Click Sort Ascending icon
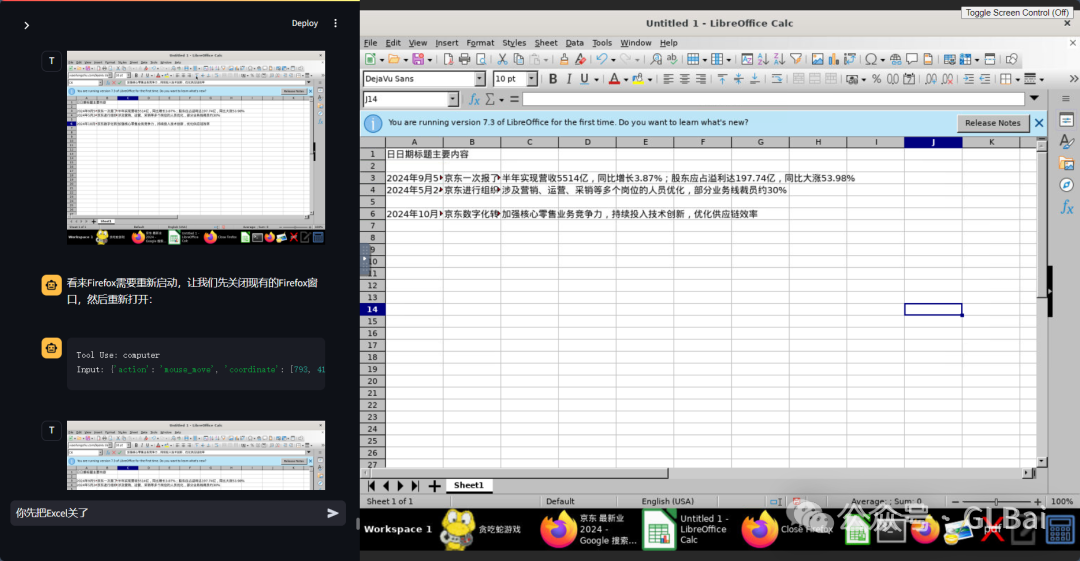 click(763, 59)
